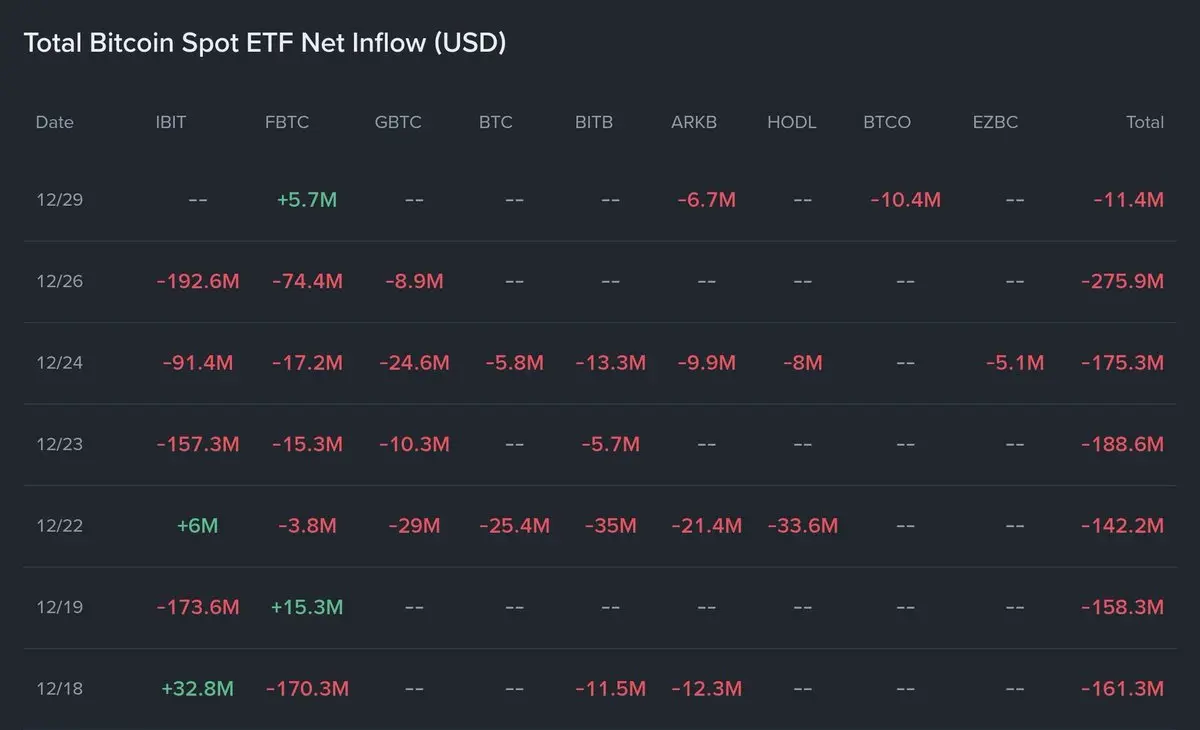1200x730 pixels.
Task: Click FBTC +5.7M value on 12/29
Action: click(x=307, y=200)
